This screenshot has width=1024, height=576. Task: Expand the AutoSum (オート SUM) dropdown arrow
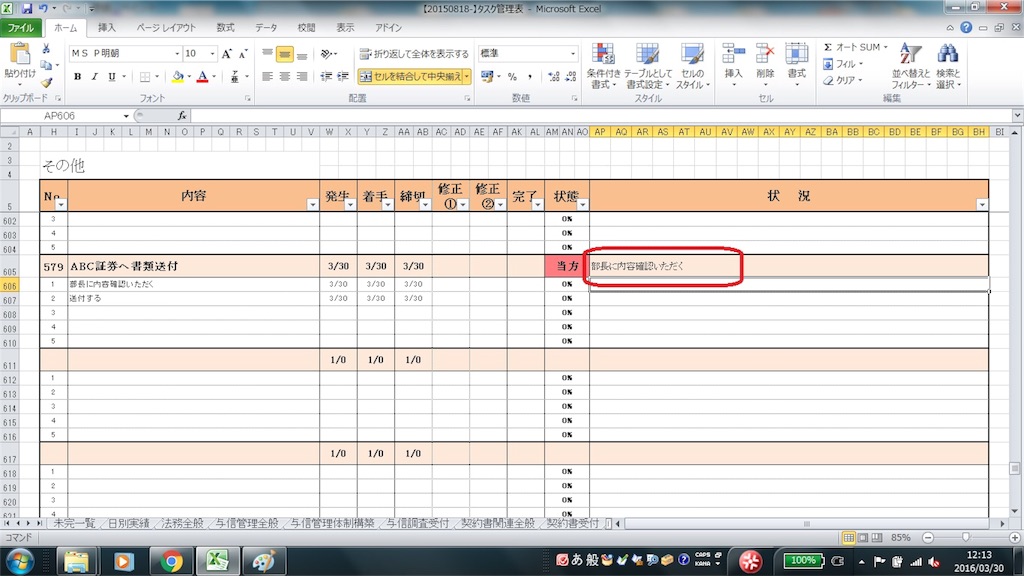coord(886,47)
